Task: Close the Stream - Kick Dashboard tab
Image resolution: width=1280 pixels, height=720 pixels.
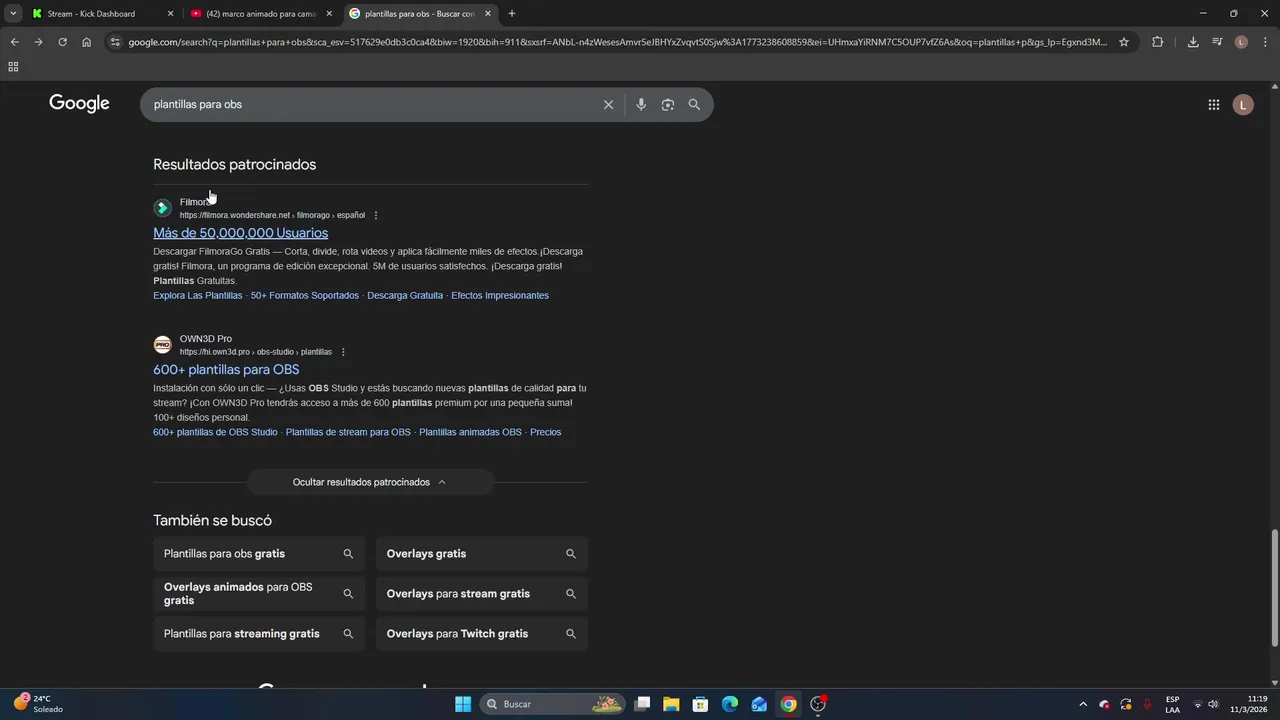Action: click(x=170, y=14)
